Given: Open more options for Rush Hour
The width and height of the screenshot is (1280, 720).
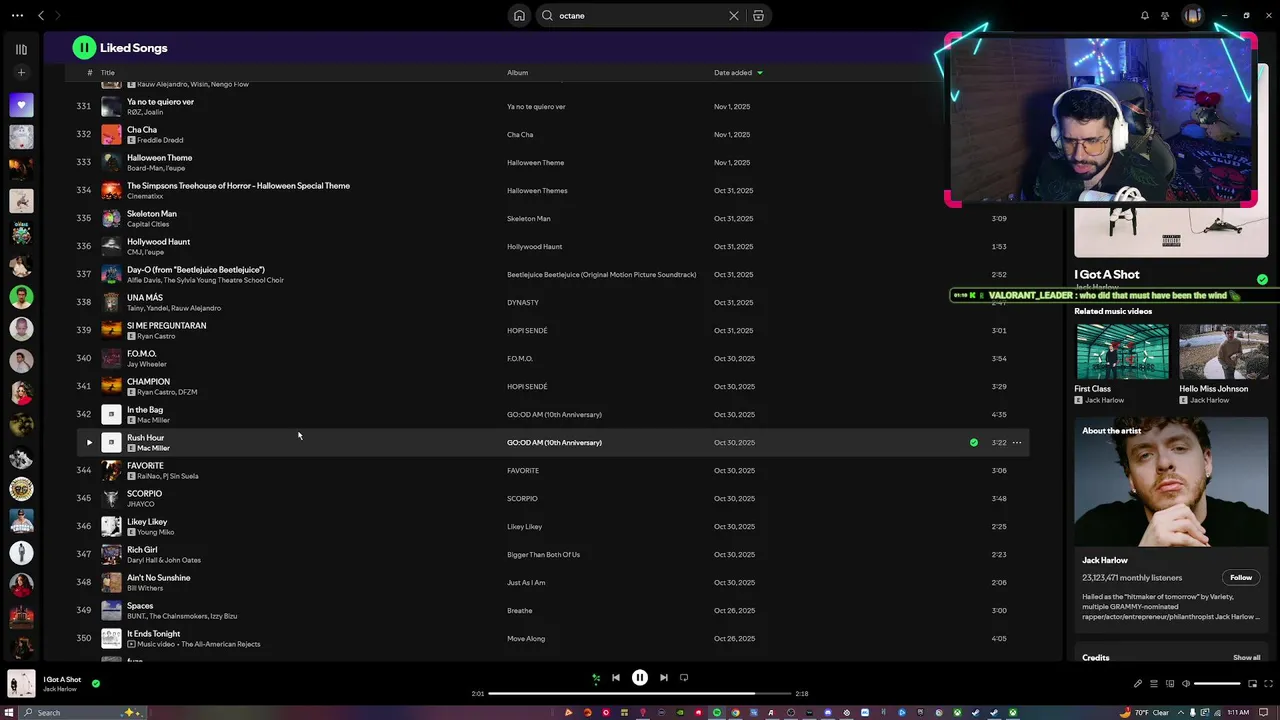Looking at the screenshot, I should (1017, 442).
